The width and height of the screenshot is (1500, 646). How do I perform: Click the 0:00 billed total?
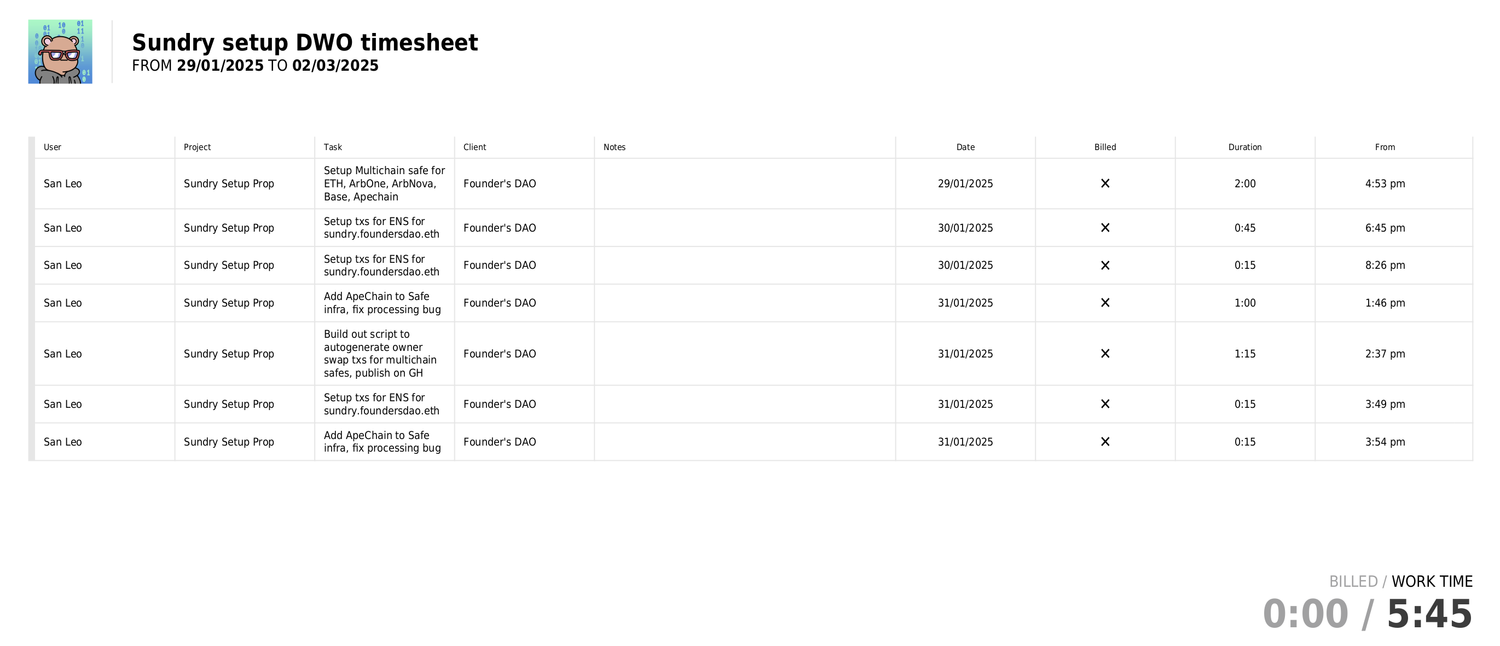[1305, 614]
